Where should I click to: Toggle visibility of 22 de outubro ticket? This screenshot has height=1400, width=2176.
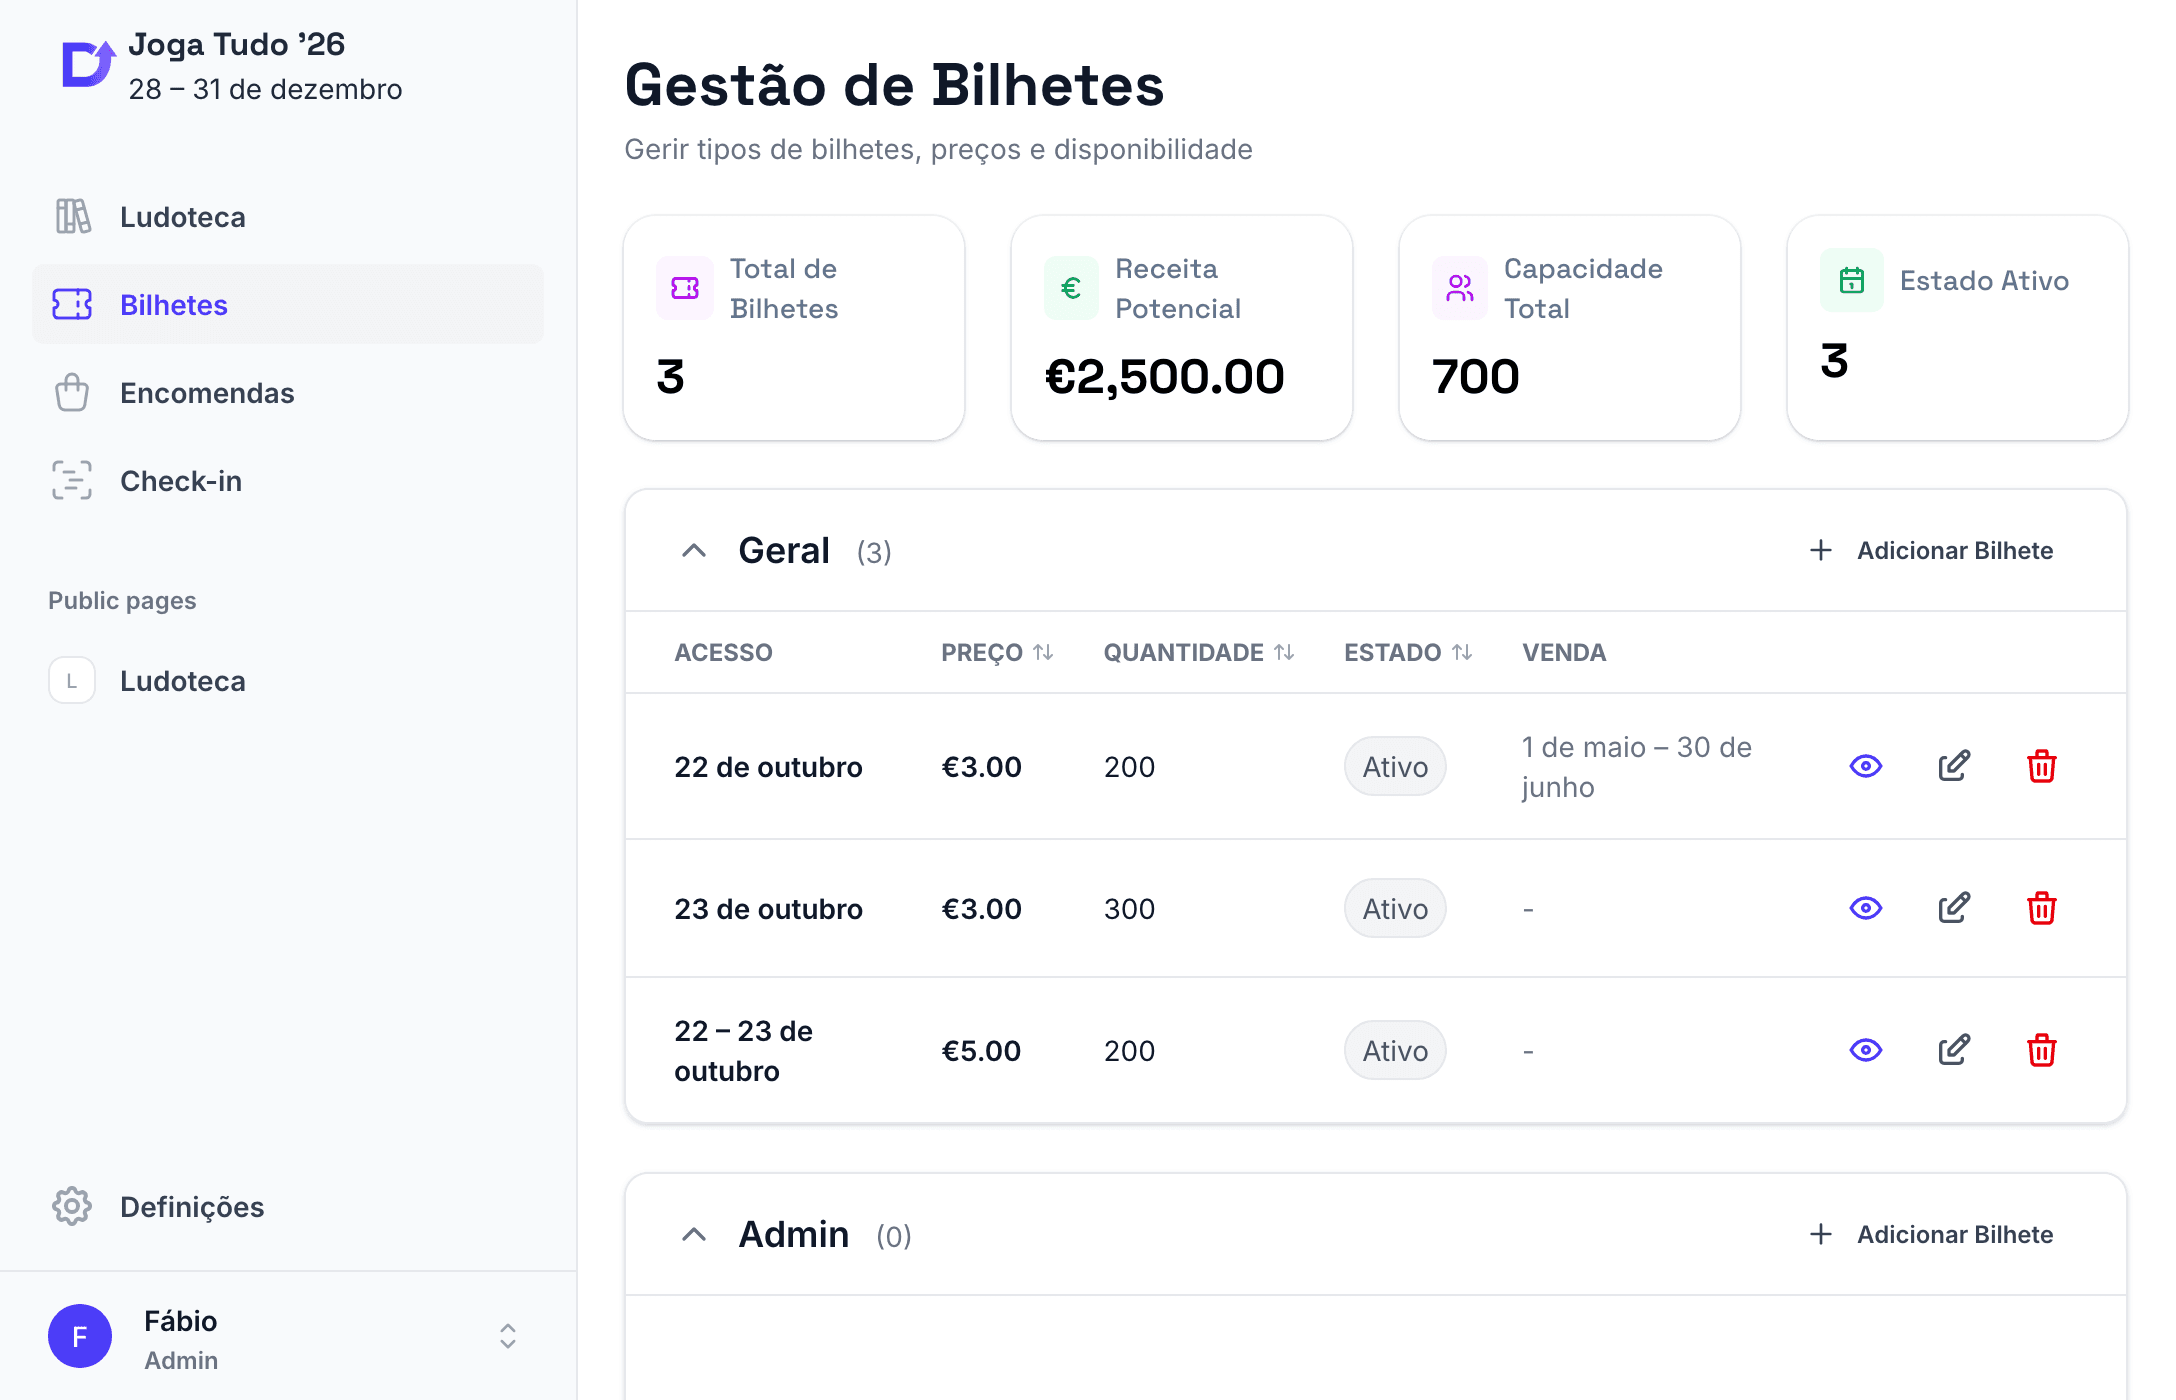tap(1866, 767)
